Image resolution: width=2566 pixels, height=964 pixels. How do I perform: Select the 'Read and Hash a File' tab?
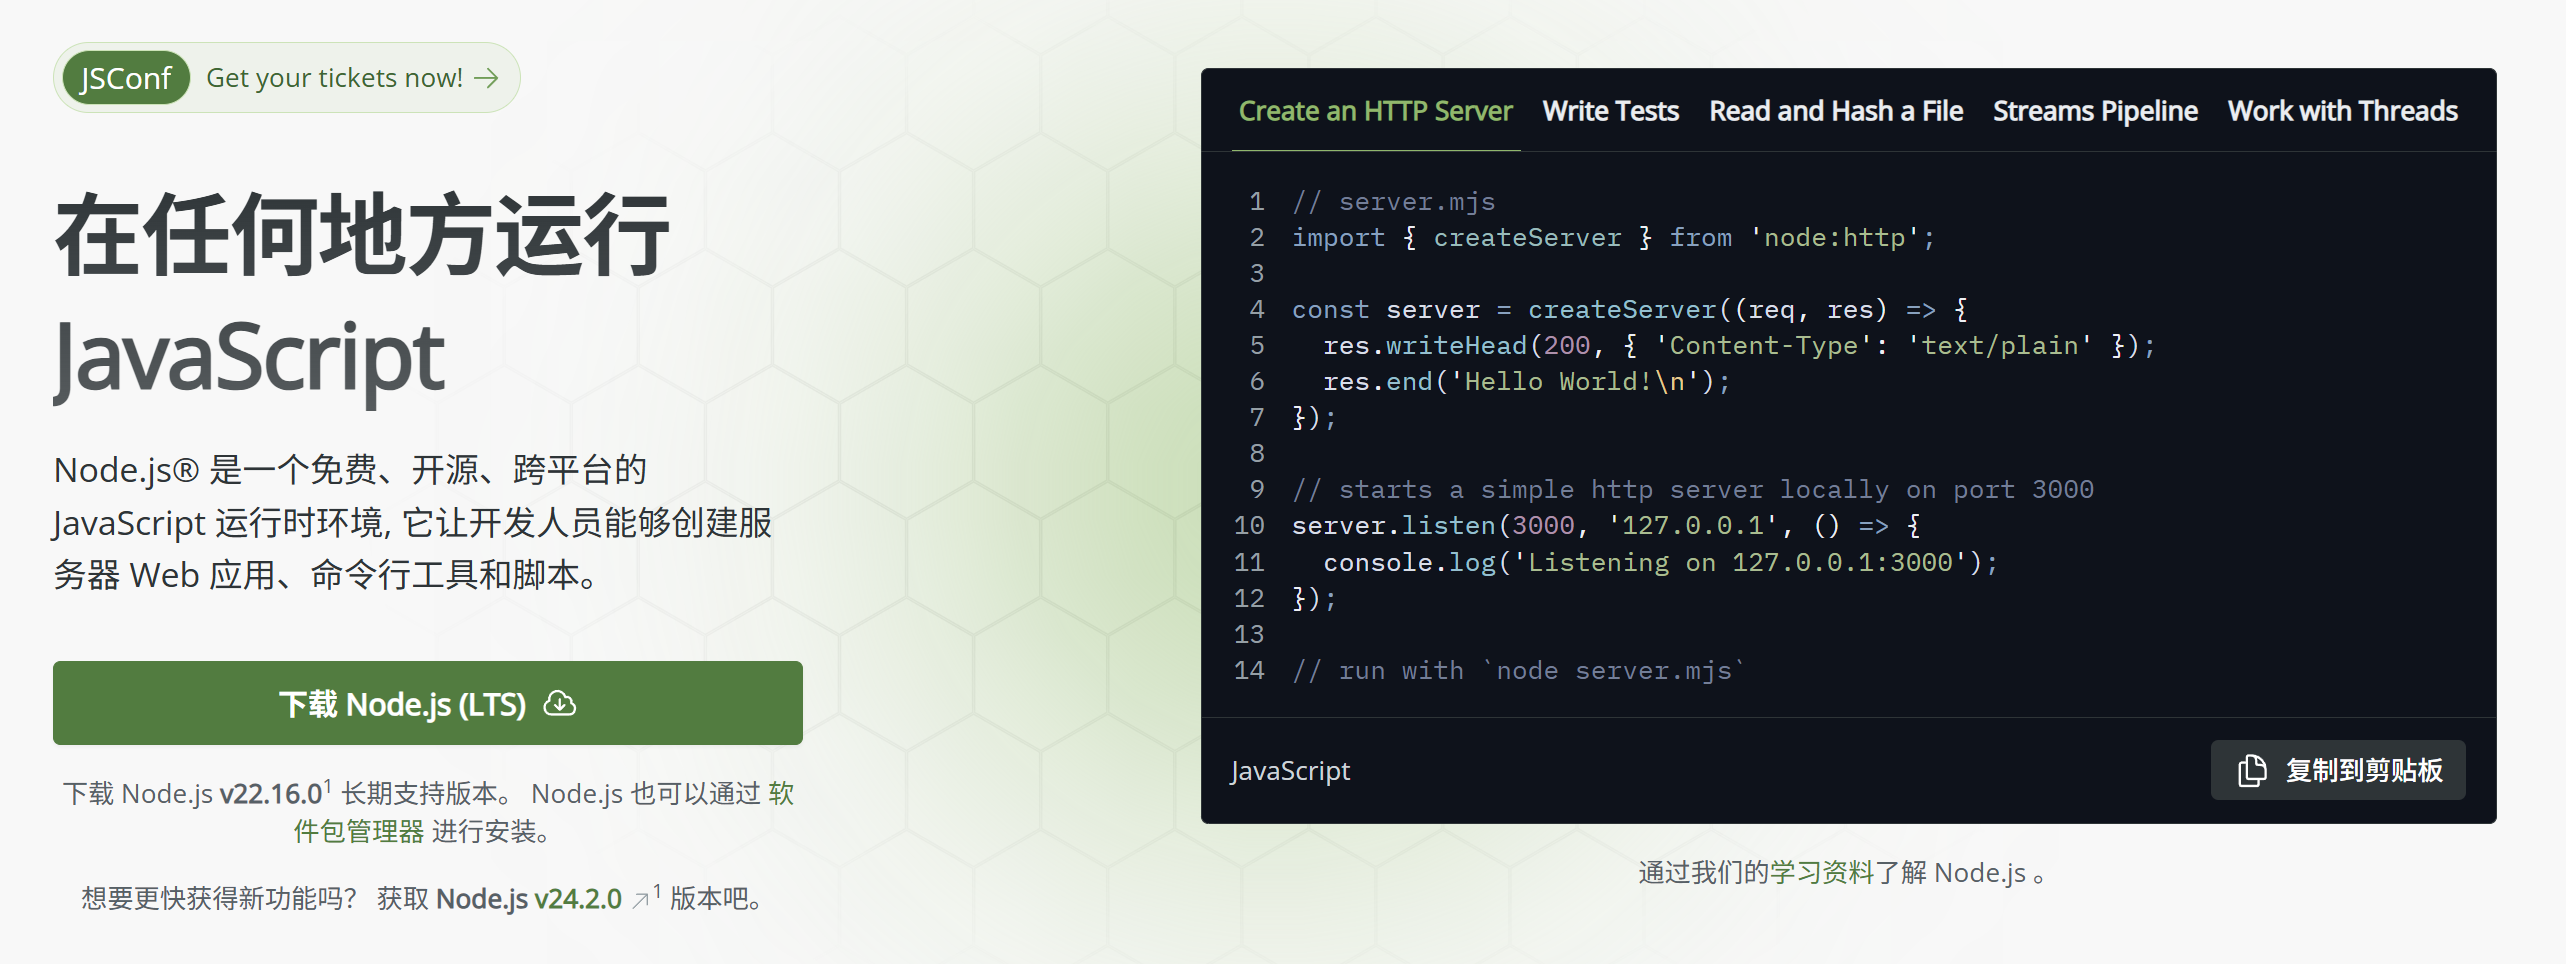(x=1835, y=111)
